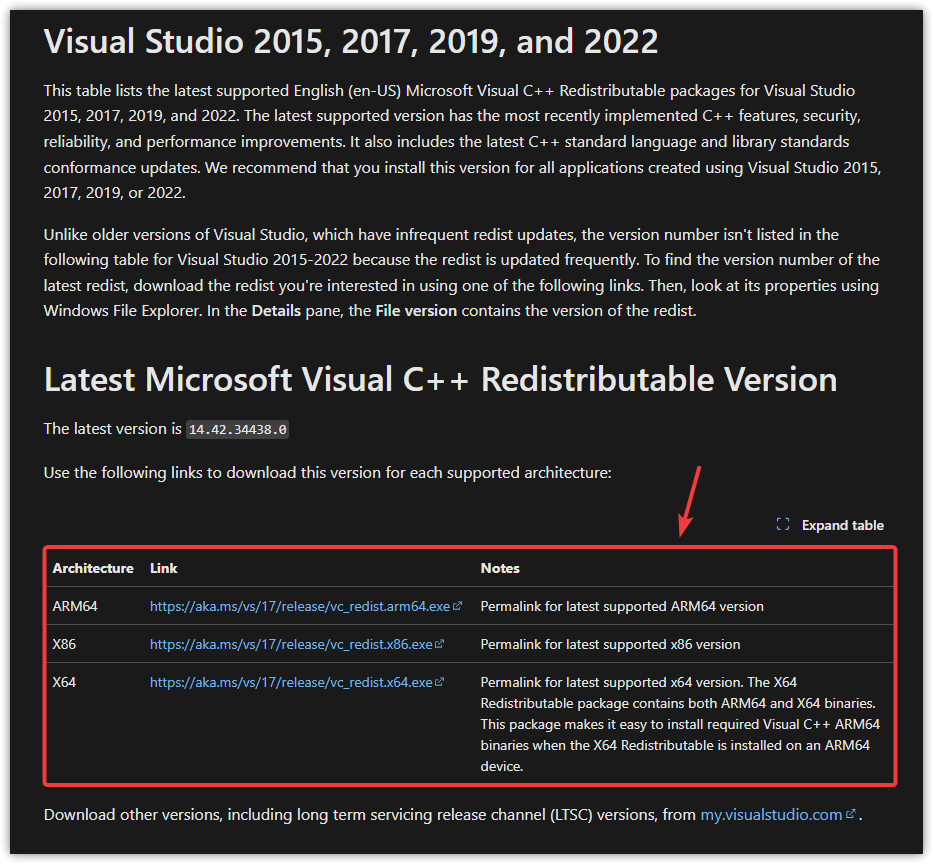The width and height of the screenshot is (933, 864).
Task: Click the Link column header
Action: point(164,568)
